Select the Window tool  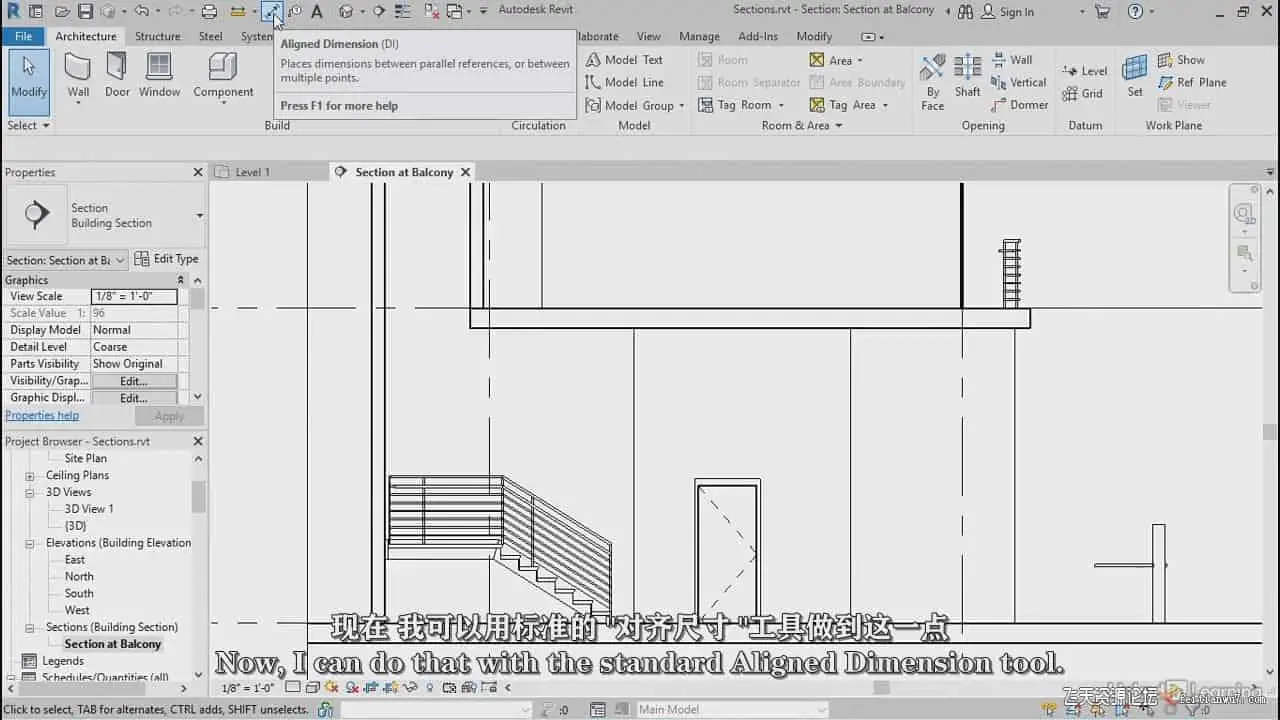(159, 75)
